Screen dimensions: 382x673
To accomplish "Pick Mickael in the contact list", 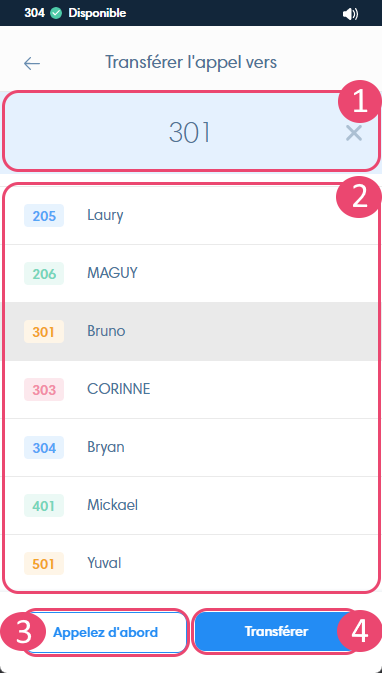I will (191, 505).
